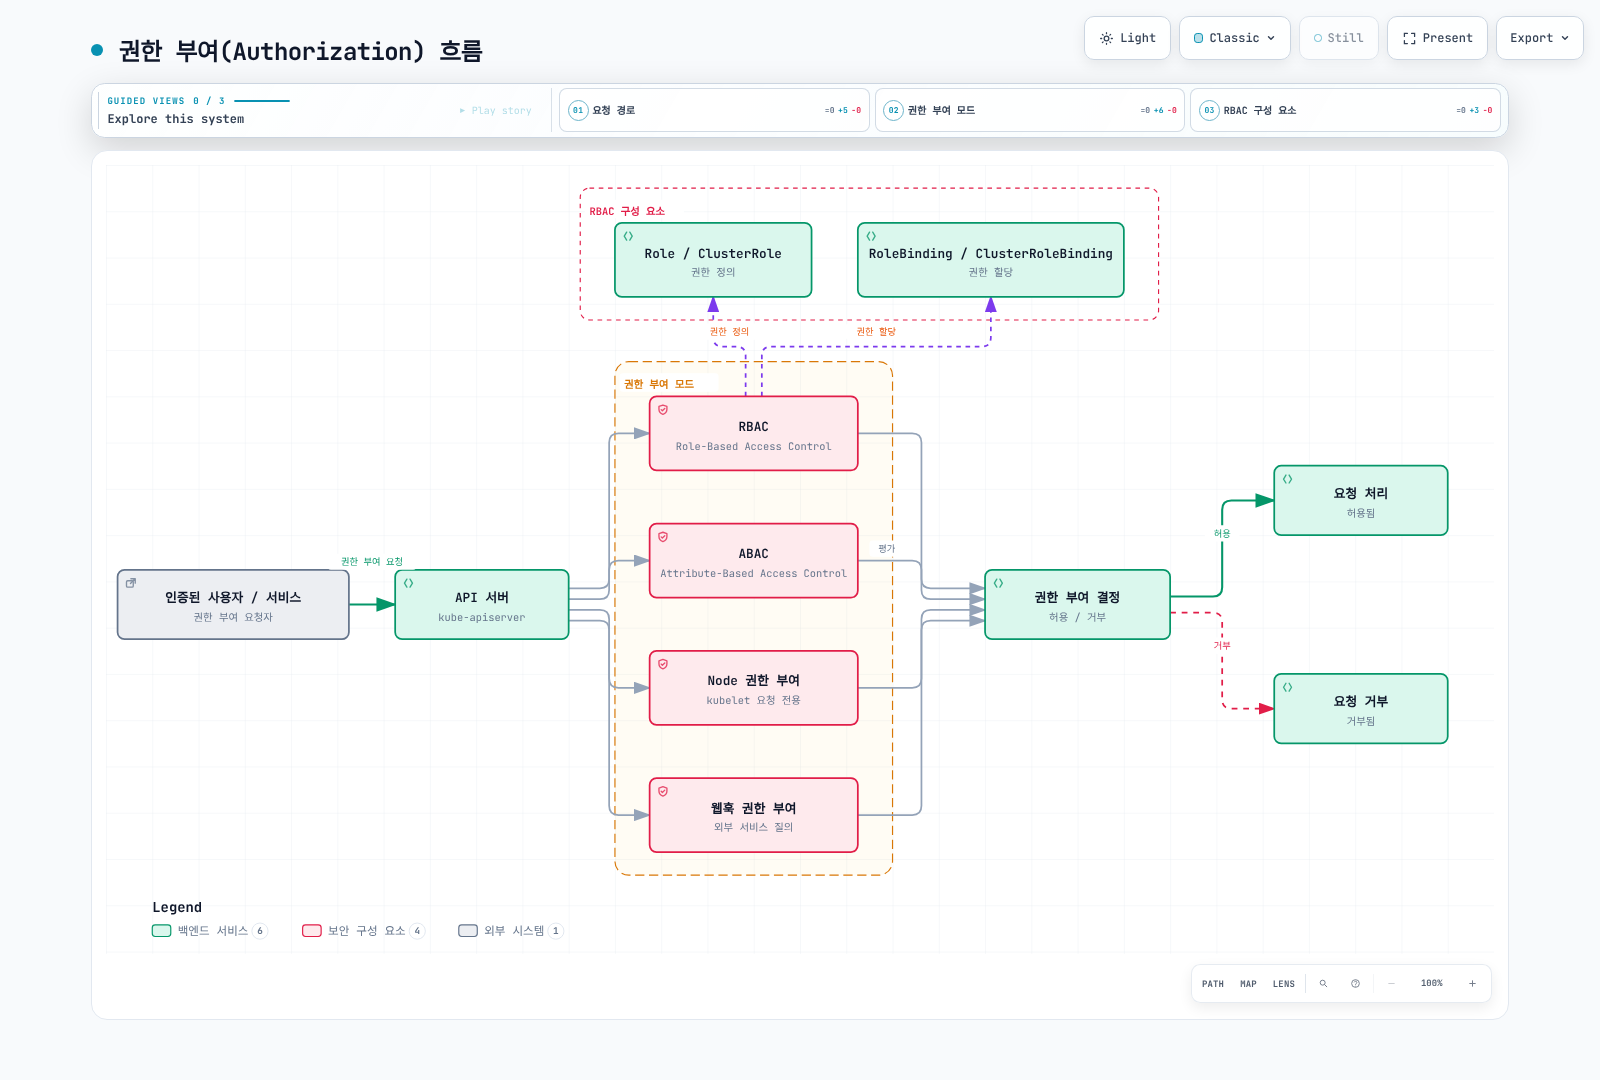Viewport: 1600px width, 1080px height.
Task: Click the search magnifier icon
Action: coord(1323,984)
